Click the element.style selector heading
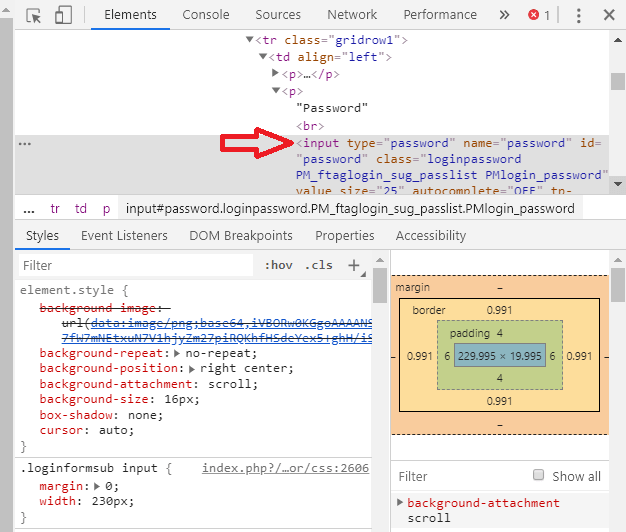Screen dimensions: 626x532 coord(67,290)
